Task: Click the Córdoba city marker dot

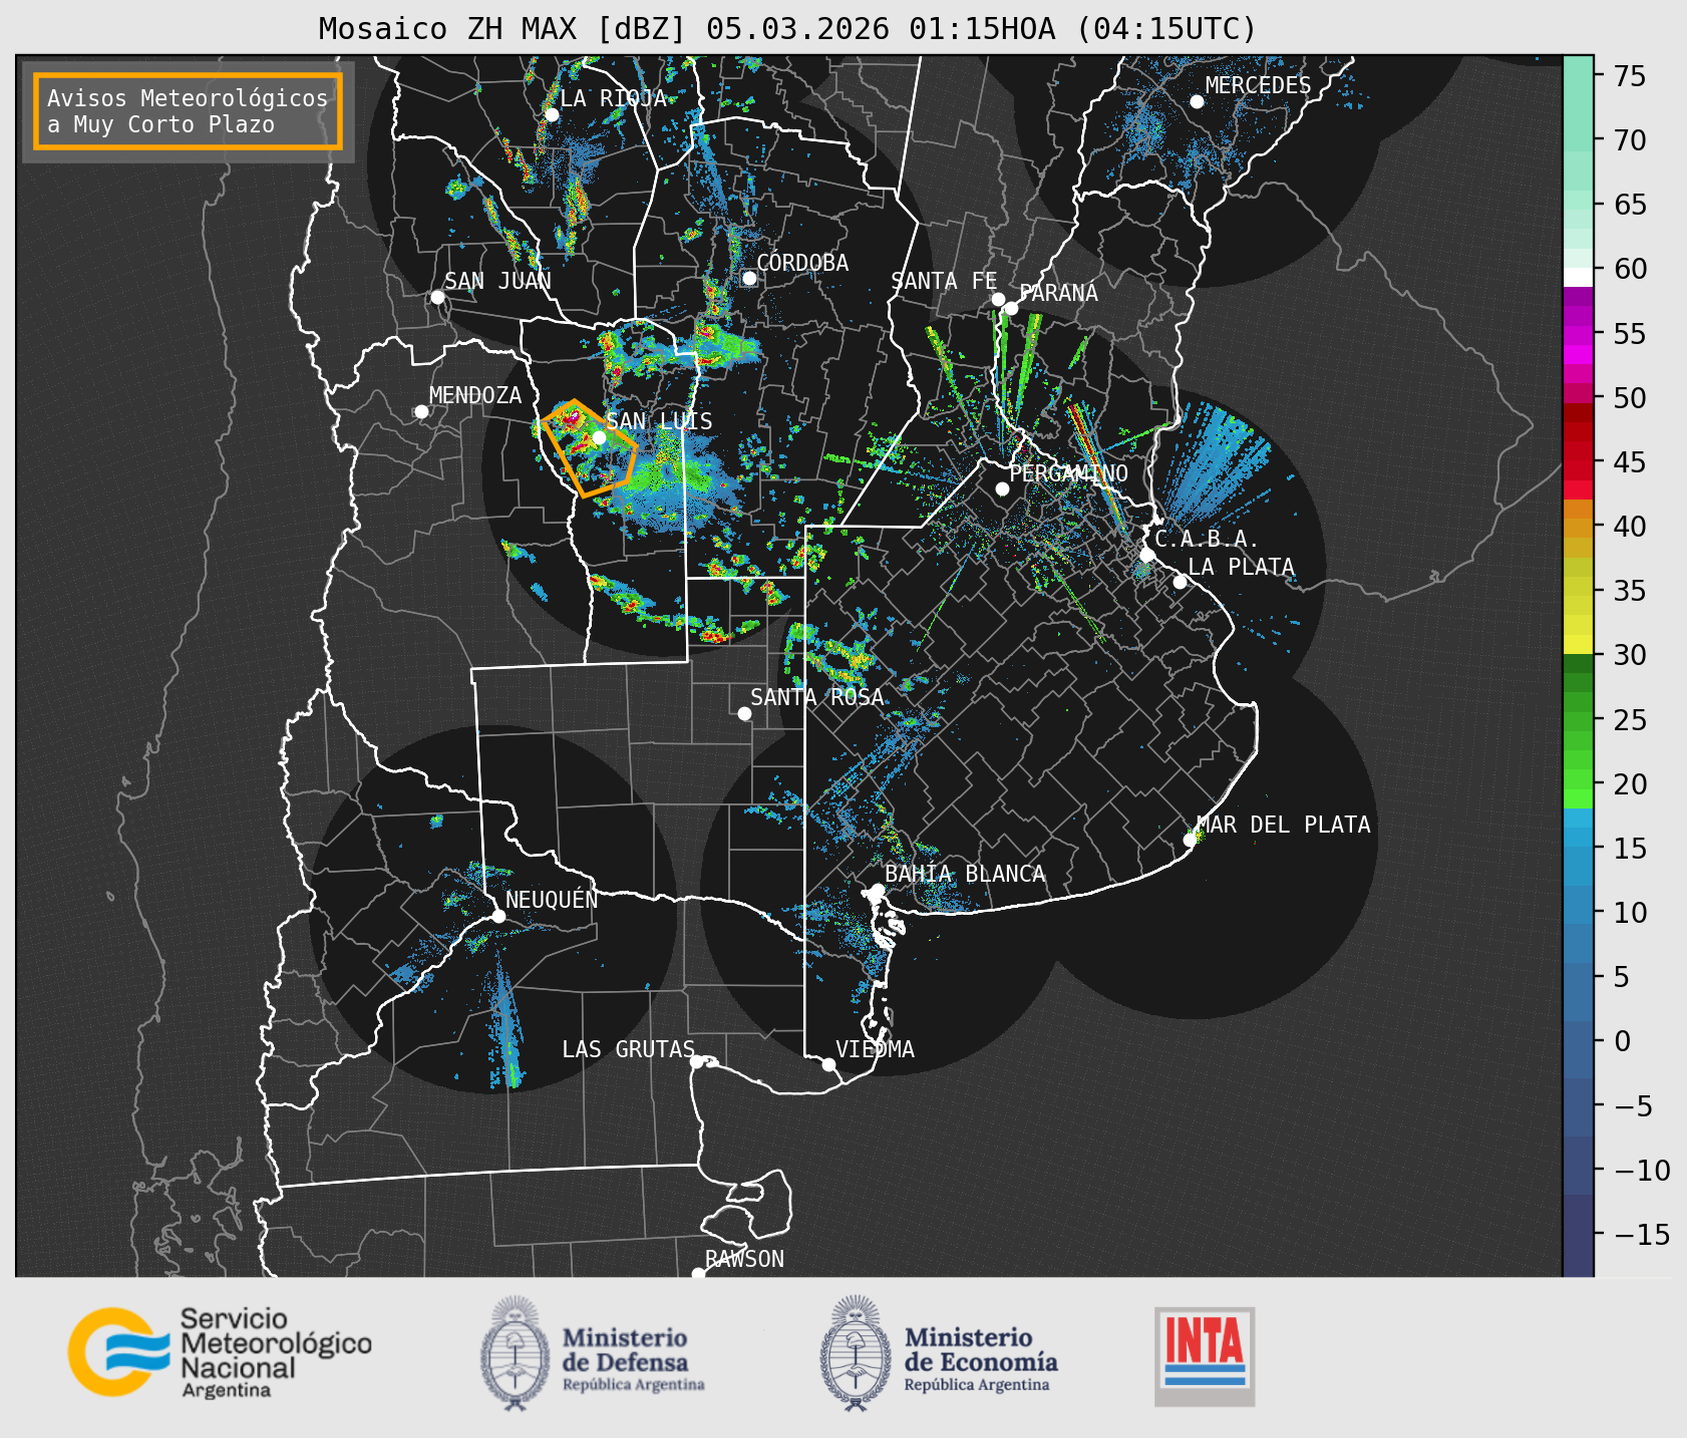Action: coord(749,278)
